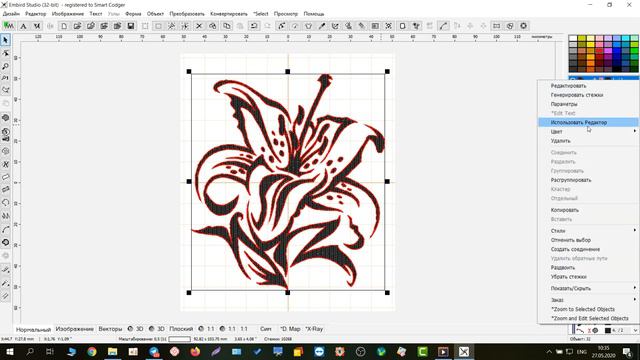The width and height of the screenshot is (640, 360).
Task: Click the magnifier zoom tool in left toolbar
Action: pyautogui.click(x=5, y=66)
